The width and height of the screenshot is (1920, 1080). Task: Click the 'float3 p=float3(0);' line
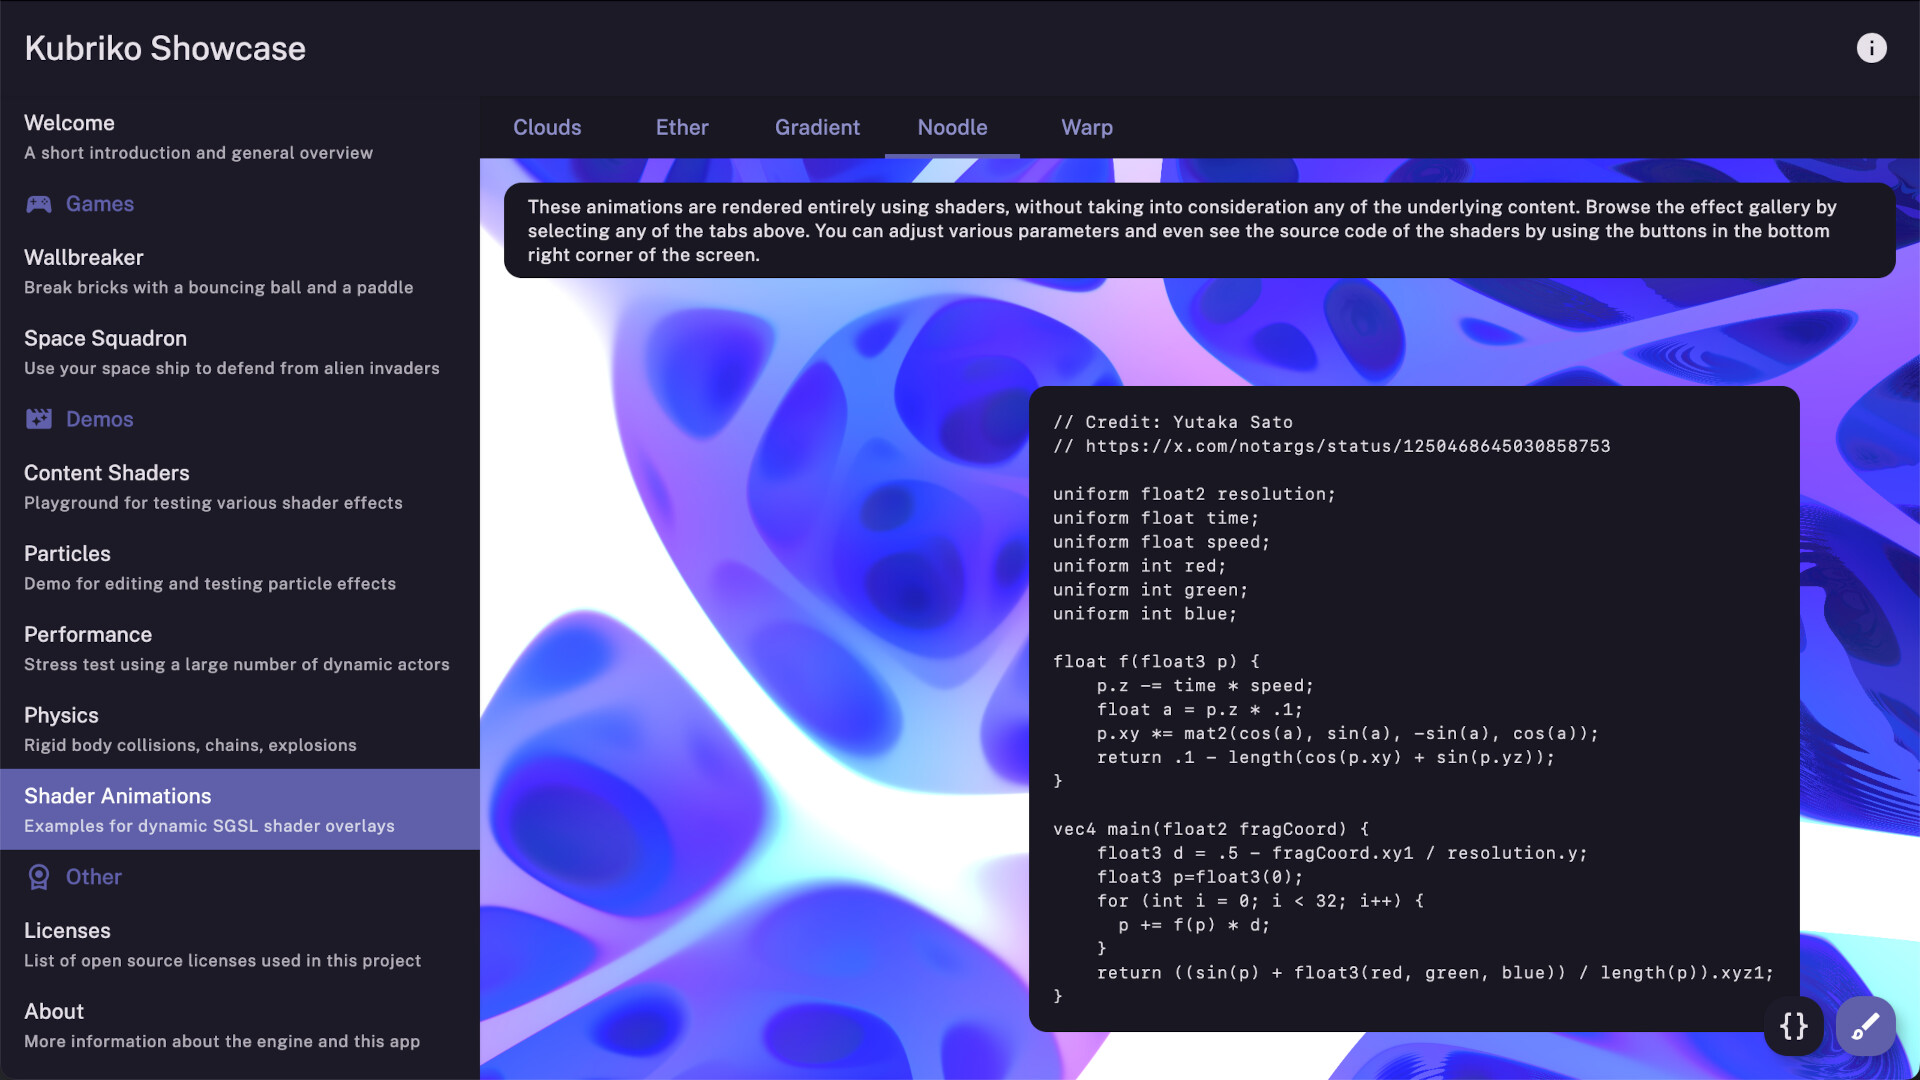tap(1200, 877)
